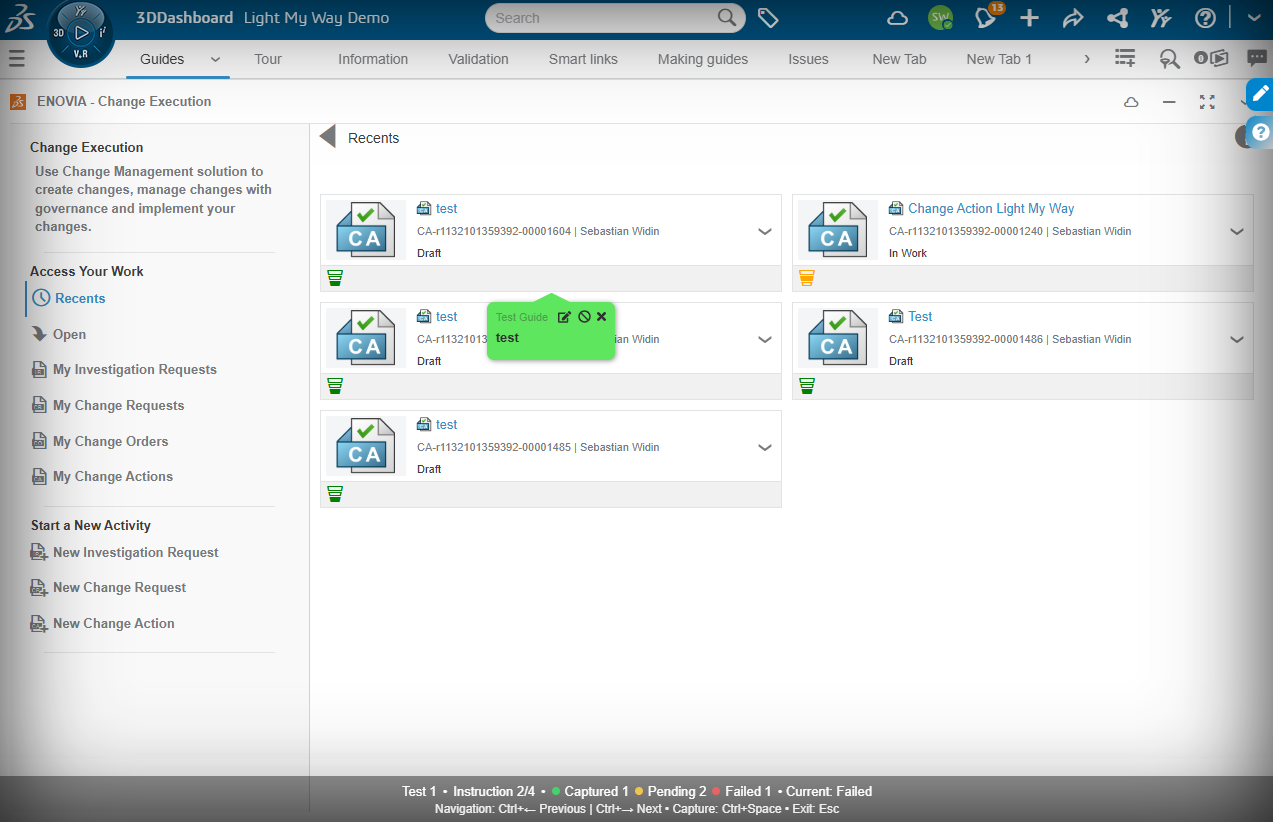Click test title of CA-00001604 card
1273x822 pixels.
pos(447,208)
